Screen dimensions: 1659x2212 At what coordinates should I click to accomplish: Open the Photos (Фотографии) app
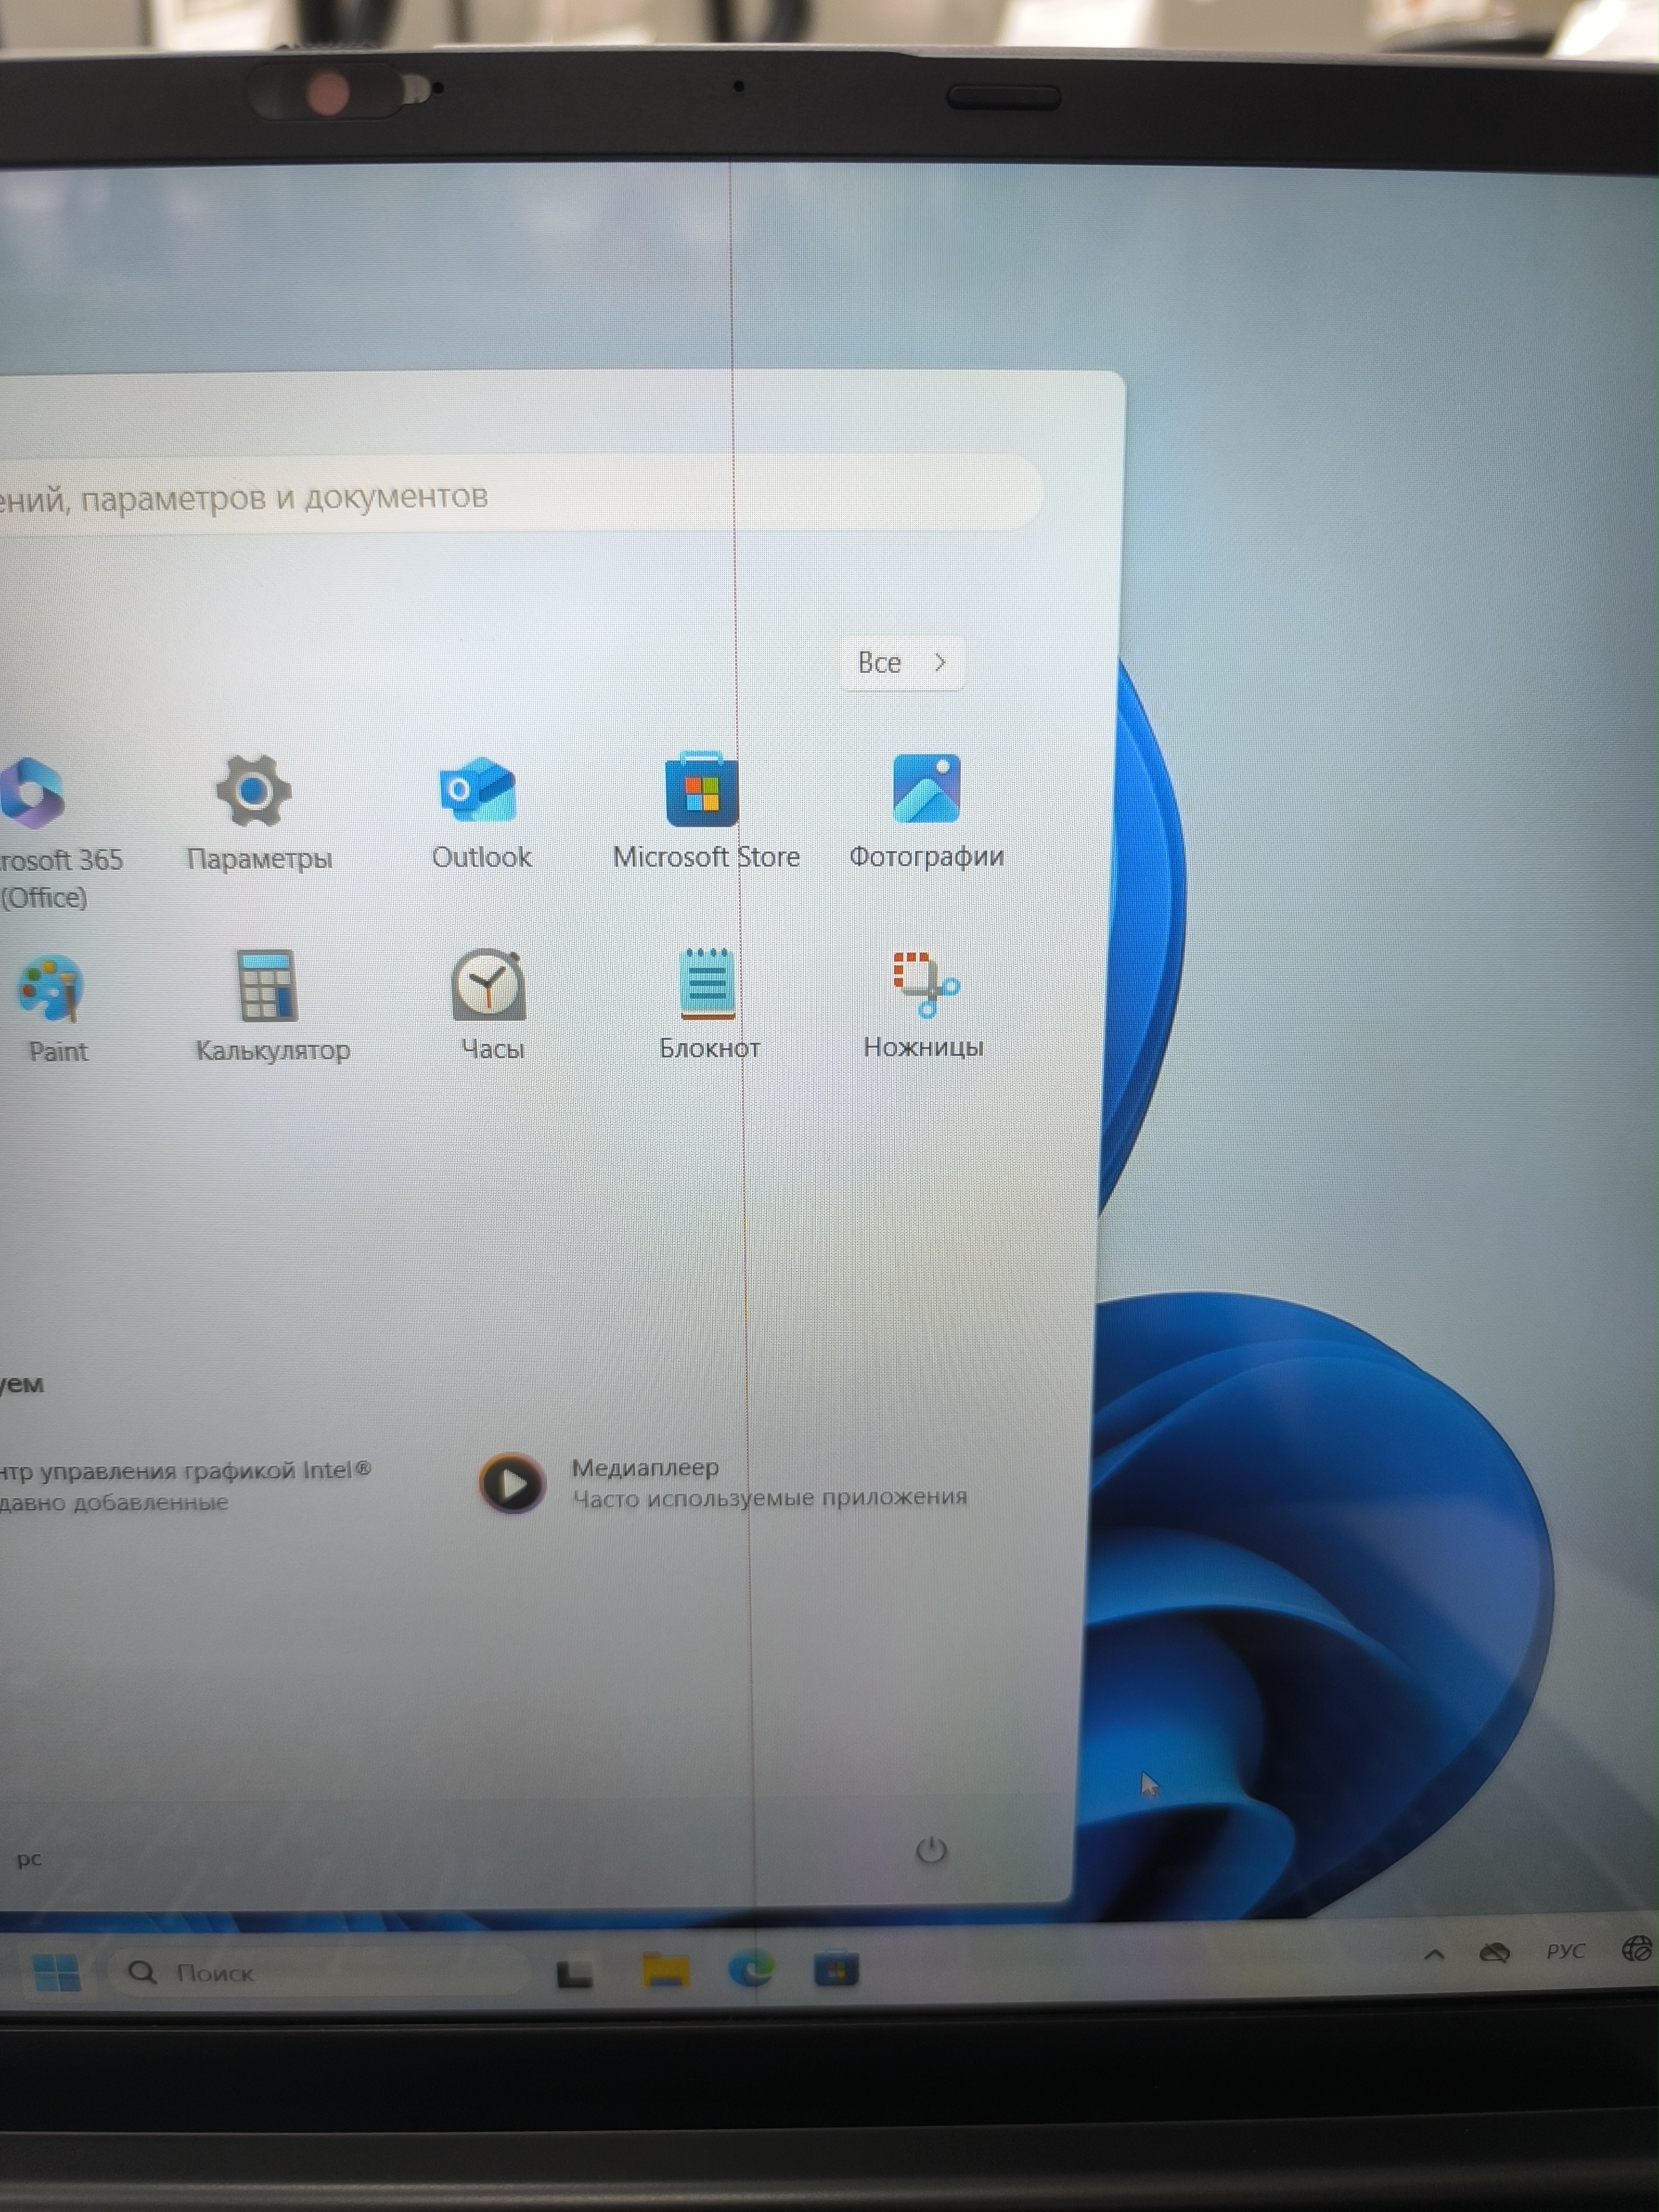point(926,790)
